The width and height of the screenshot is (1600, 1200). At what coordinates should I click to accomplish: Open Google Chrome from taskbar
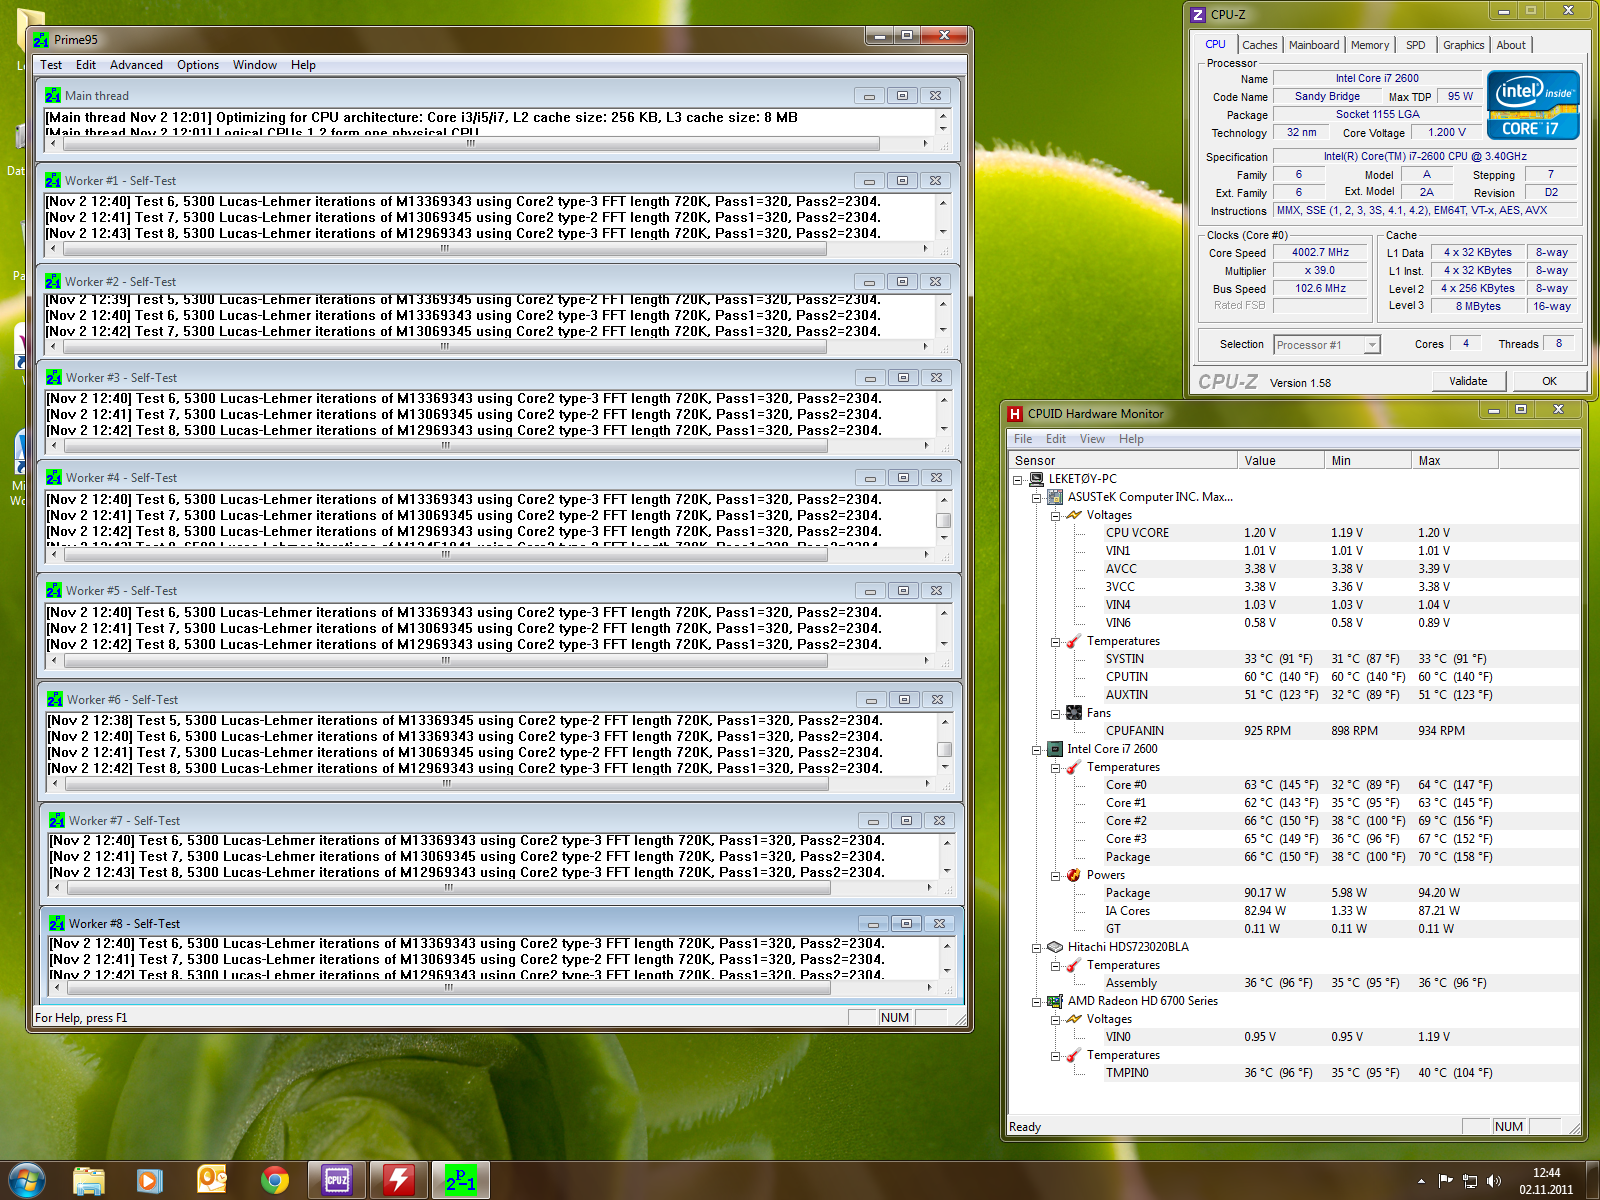coord(274,1181)
